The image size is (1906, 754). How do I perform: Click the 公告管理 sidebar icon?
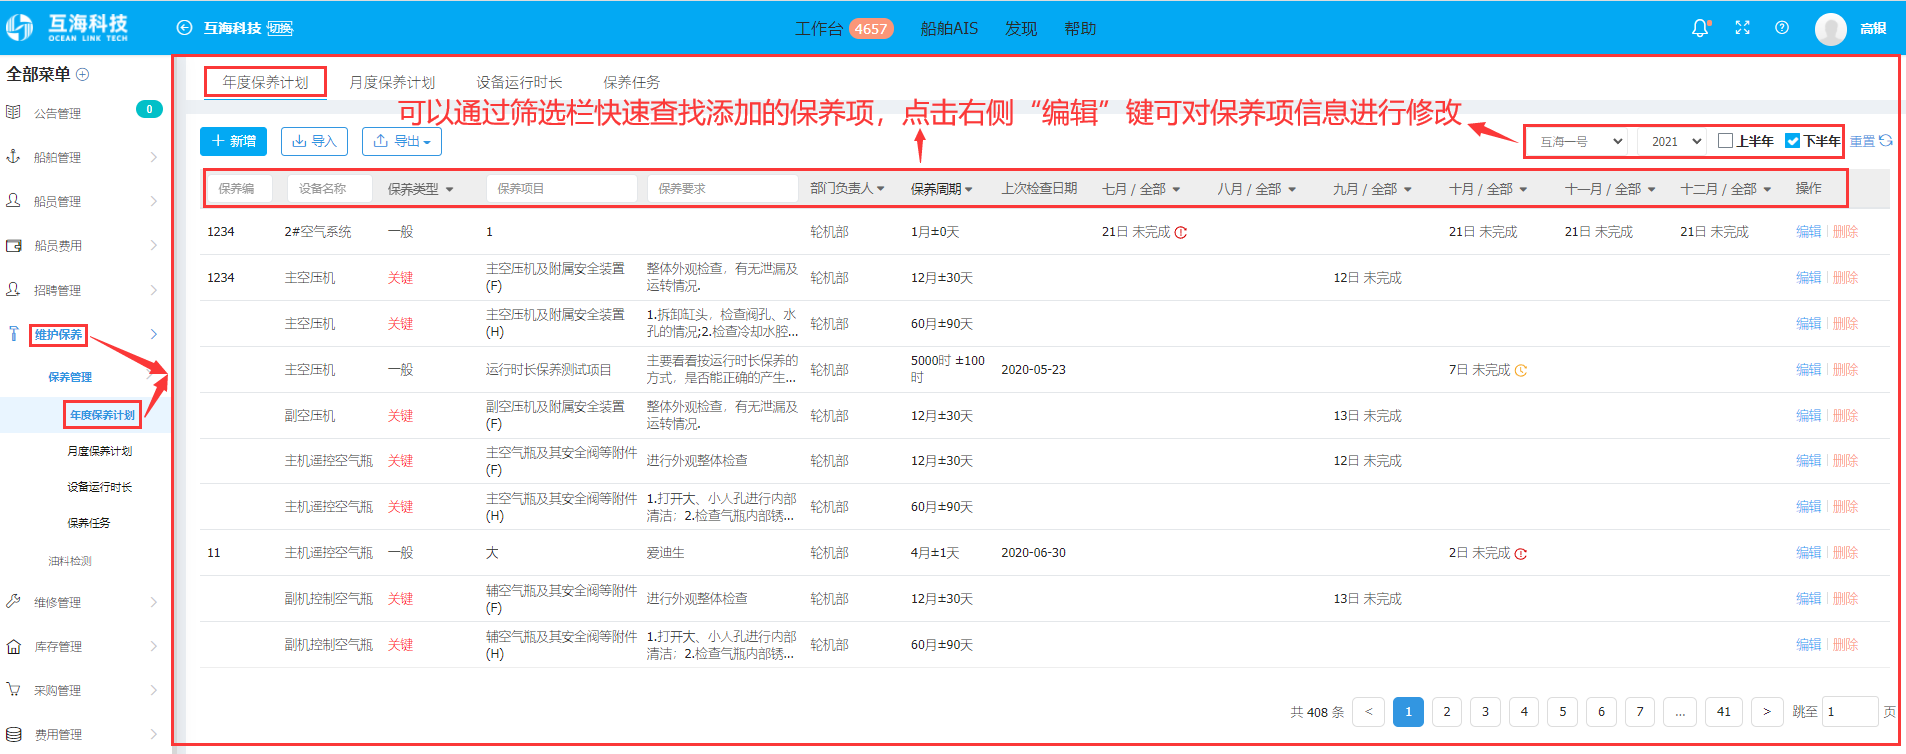coord(13,112)
